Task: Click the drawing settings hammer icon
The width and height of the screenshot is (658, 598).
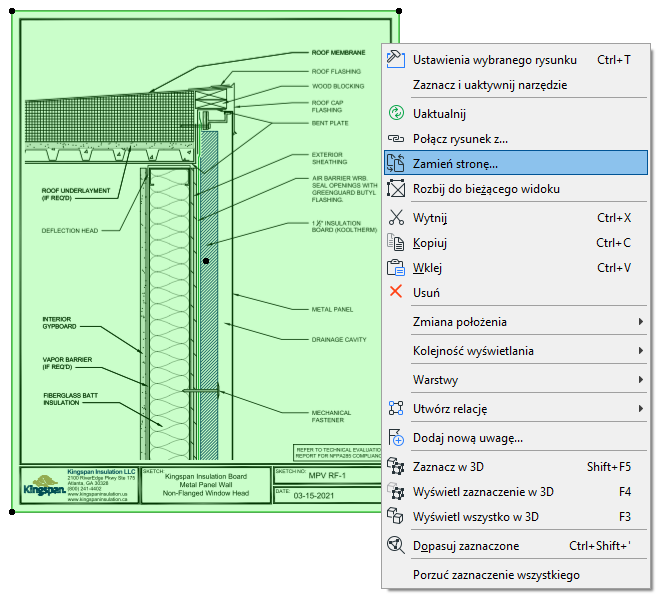Action: click(x=395, y=59)
